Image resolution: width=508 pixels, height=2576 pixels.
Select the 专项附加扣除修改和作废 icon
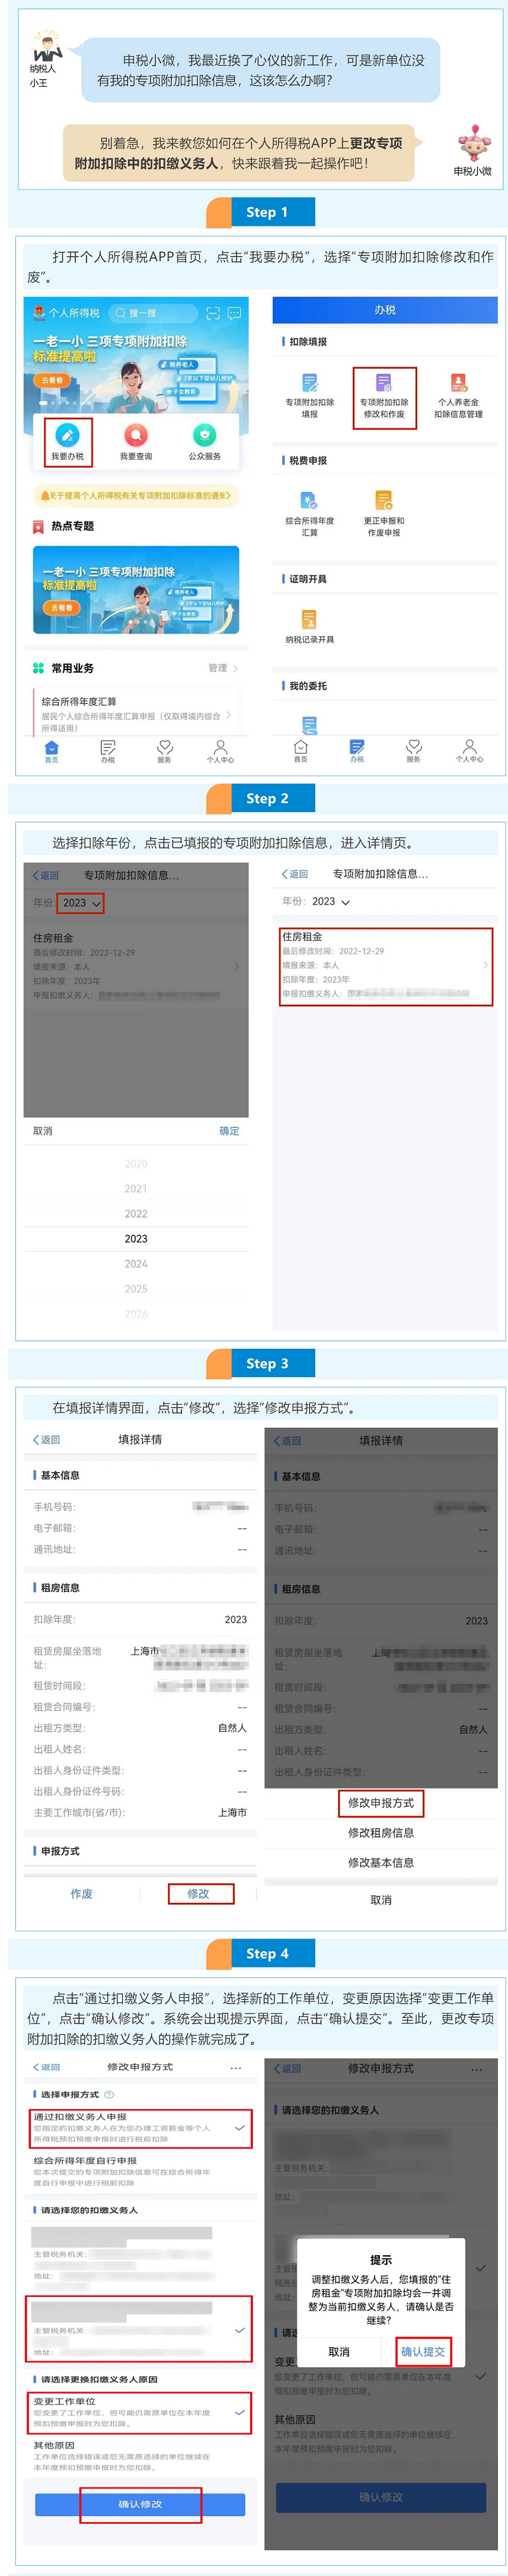[384, 383]
